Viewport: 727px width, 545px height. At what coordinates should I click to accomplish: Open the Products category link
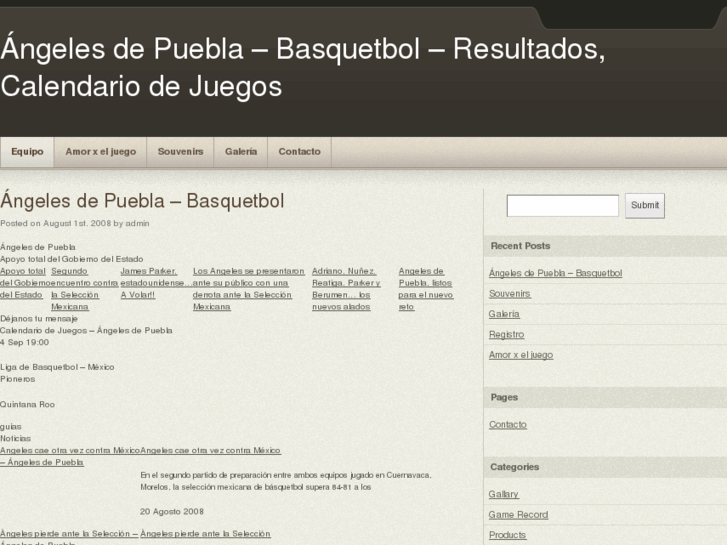507,535
